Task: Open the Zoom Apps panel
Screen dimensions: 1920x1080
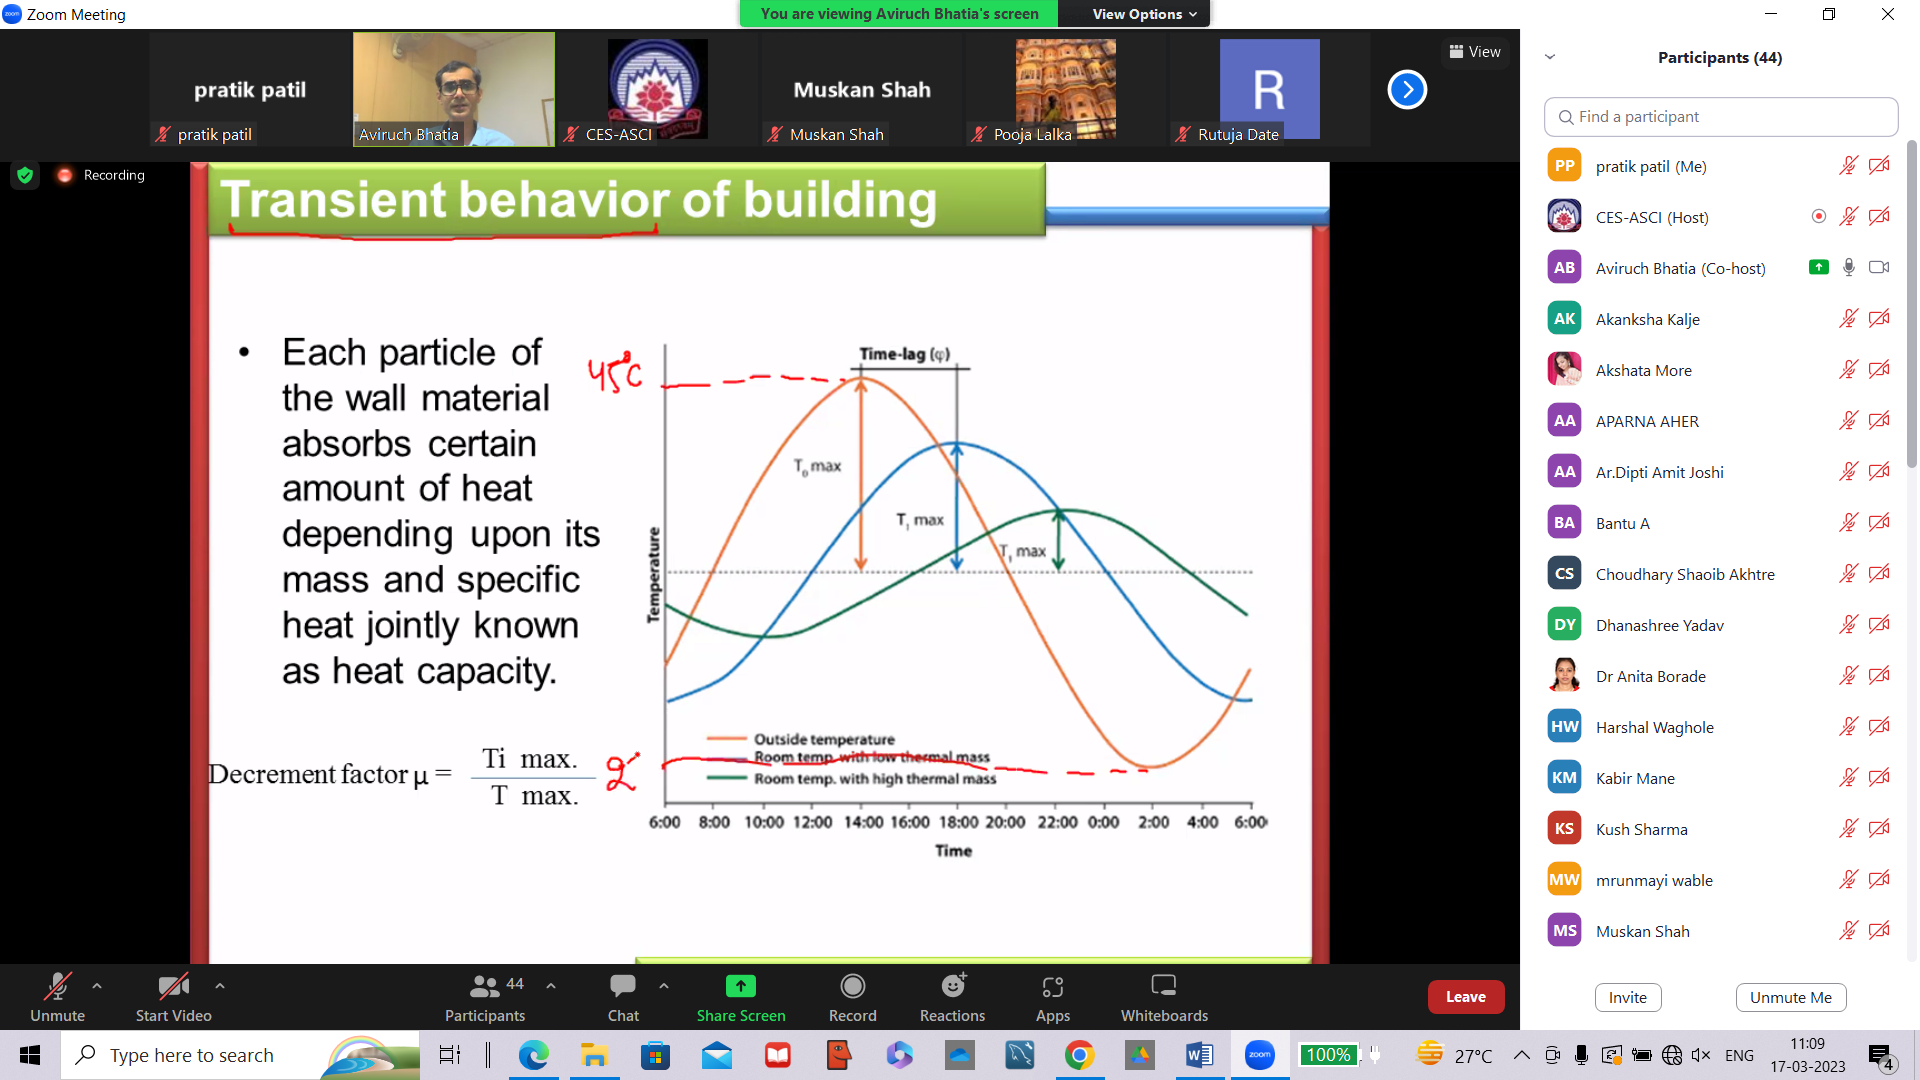Action: tap(1052, 996)
